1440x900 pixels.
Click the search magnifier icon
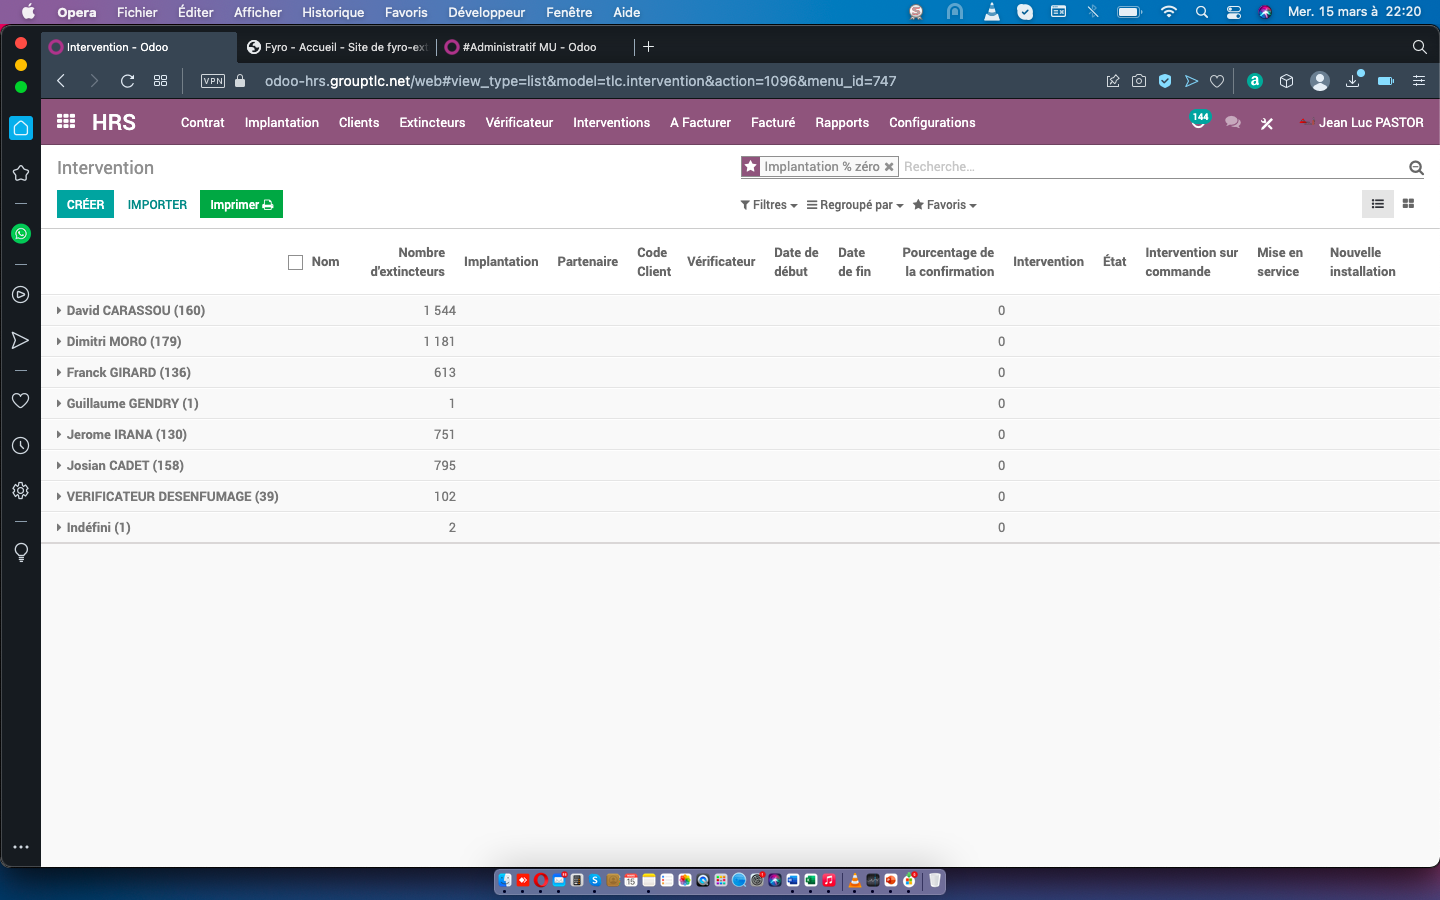coord(1416,168)
